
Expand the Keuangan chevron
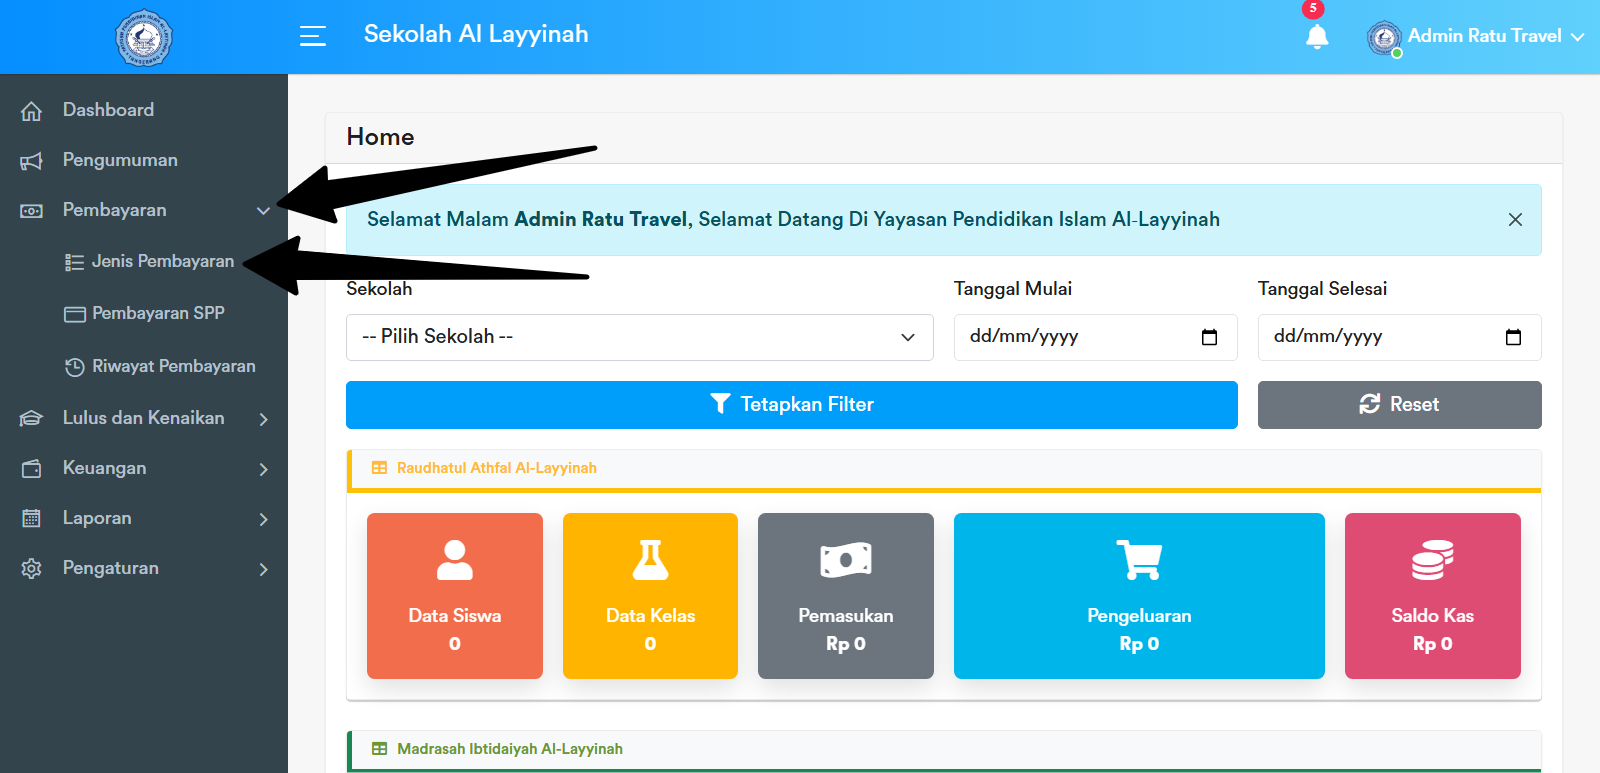point(264,469)
